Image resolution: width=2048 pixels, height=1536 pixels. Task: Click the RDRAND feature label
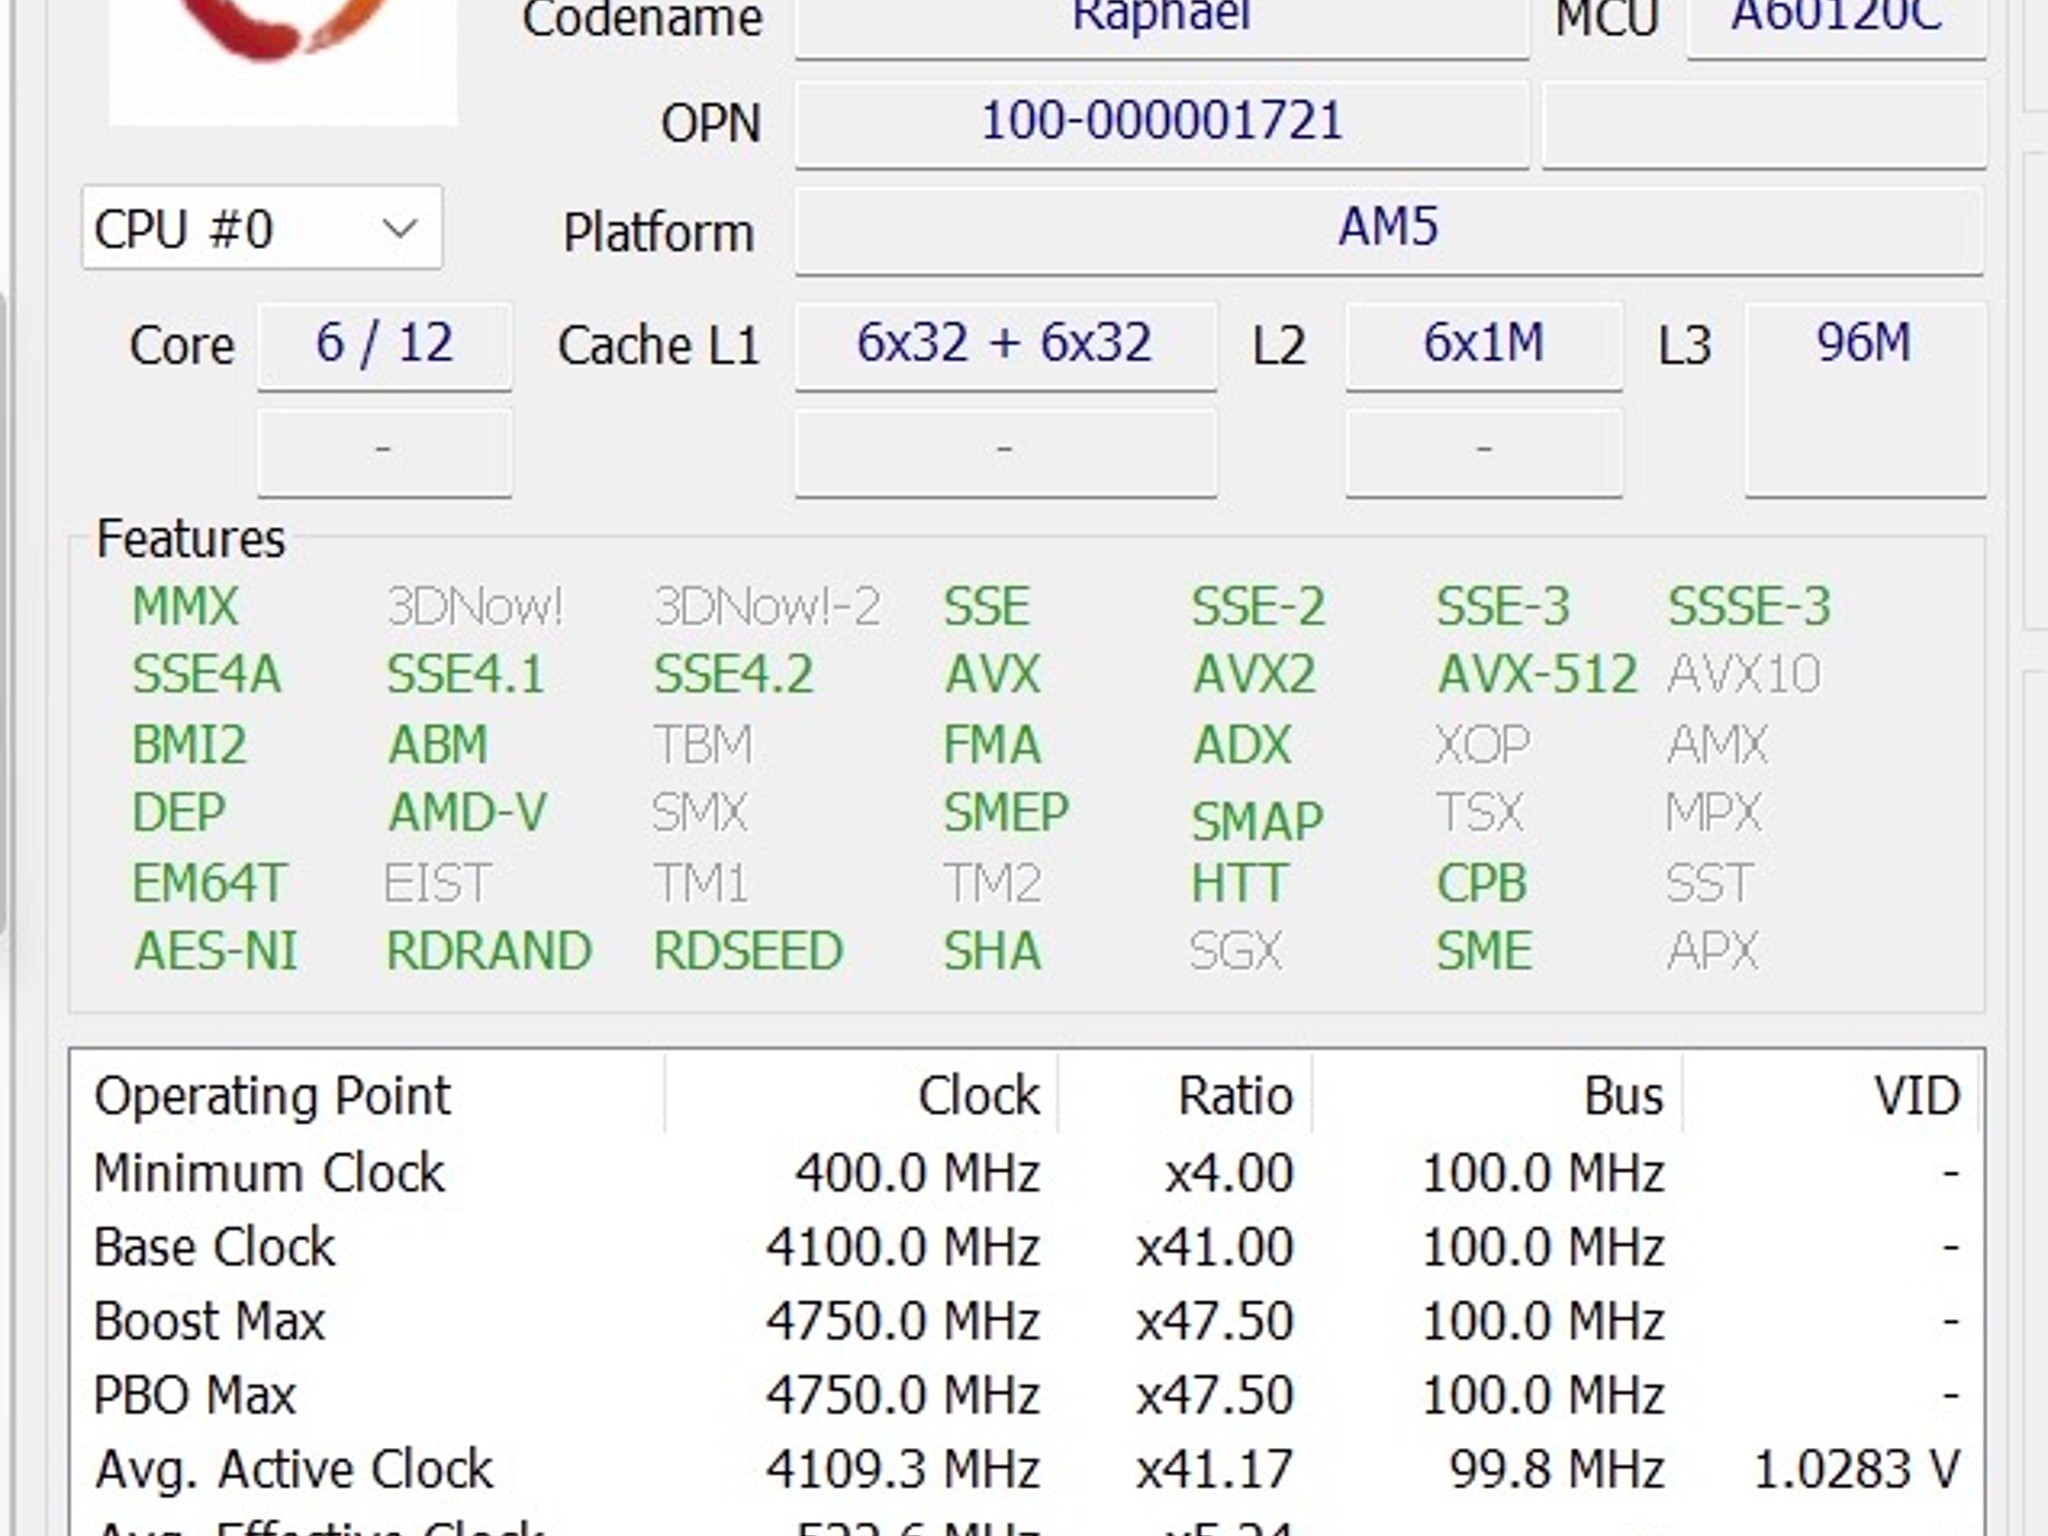[489, 951]
